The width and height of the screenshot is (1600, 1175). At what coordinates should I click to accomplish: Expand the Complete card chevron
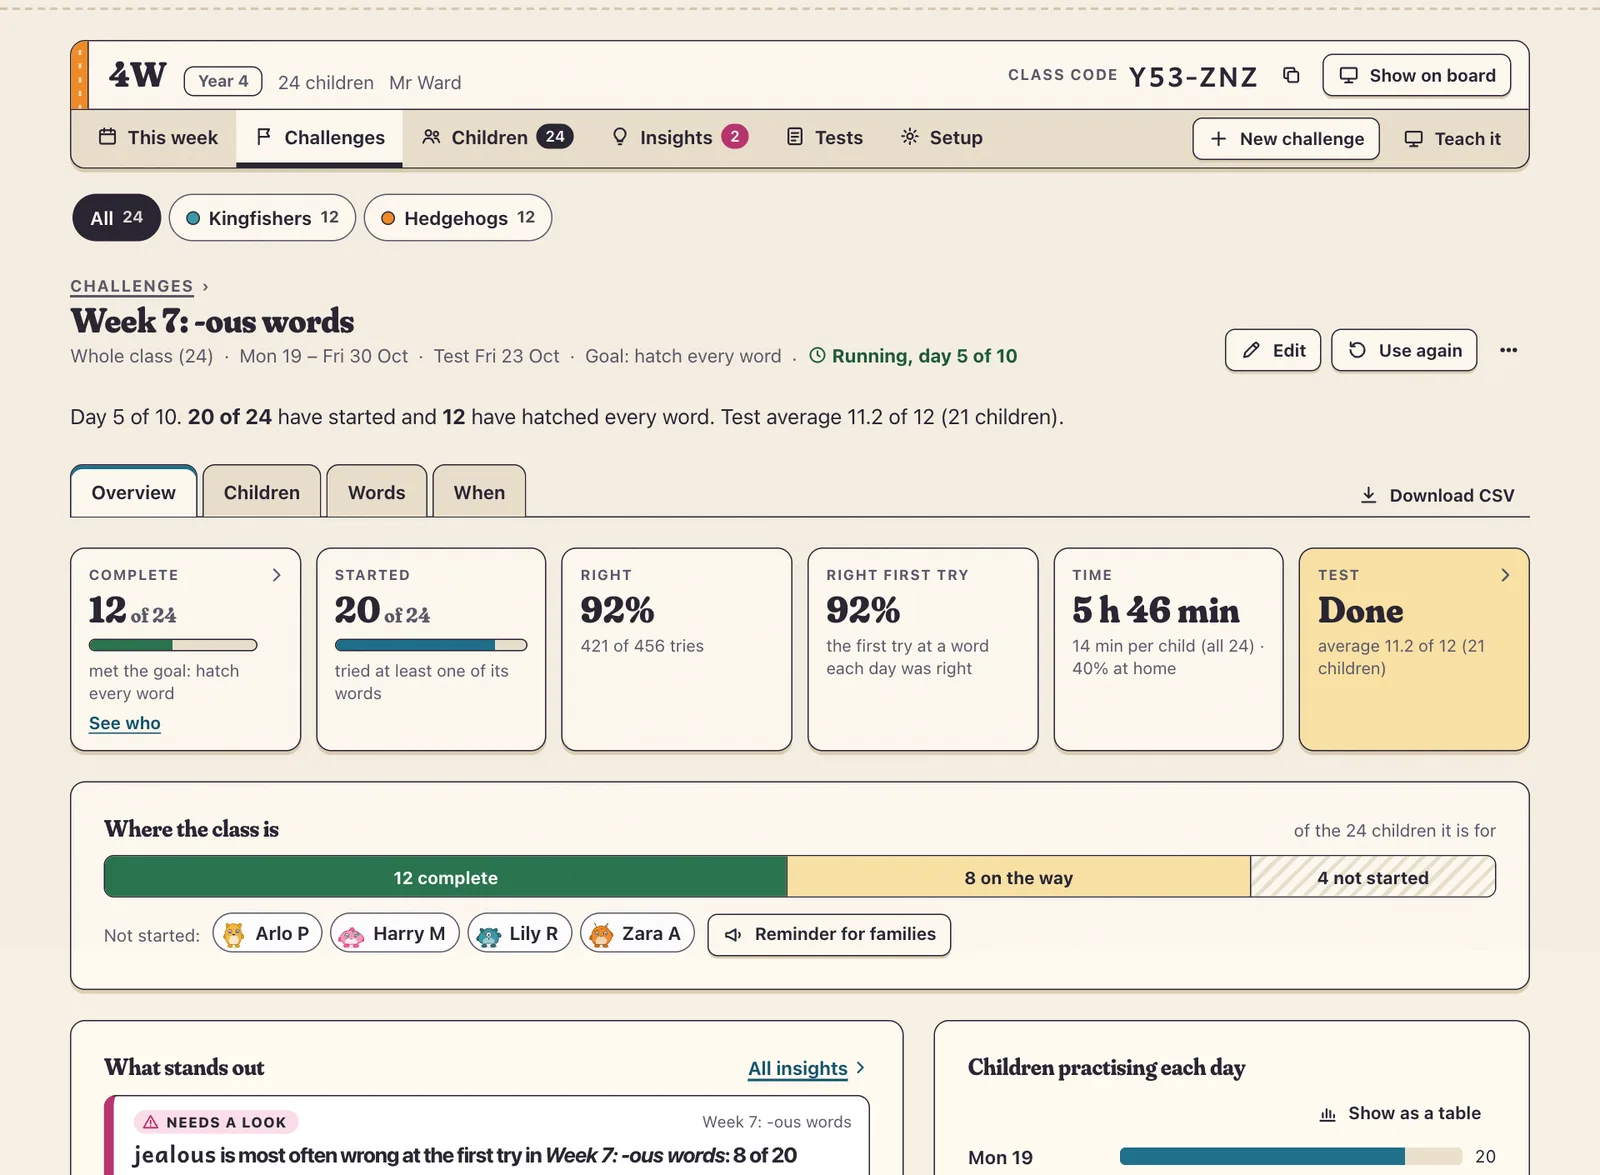[277, 575]
